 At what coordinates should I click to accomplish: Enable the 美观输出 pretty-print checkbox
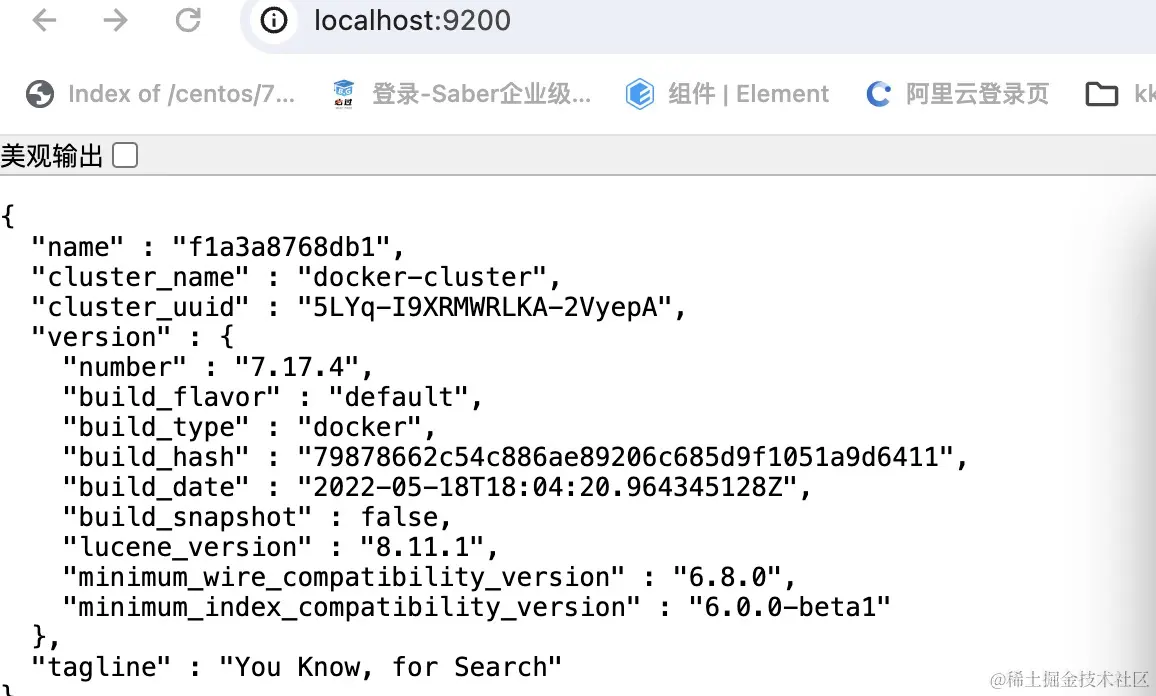point(125,155)
